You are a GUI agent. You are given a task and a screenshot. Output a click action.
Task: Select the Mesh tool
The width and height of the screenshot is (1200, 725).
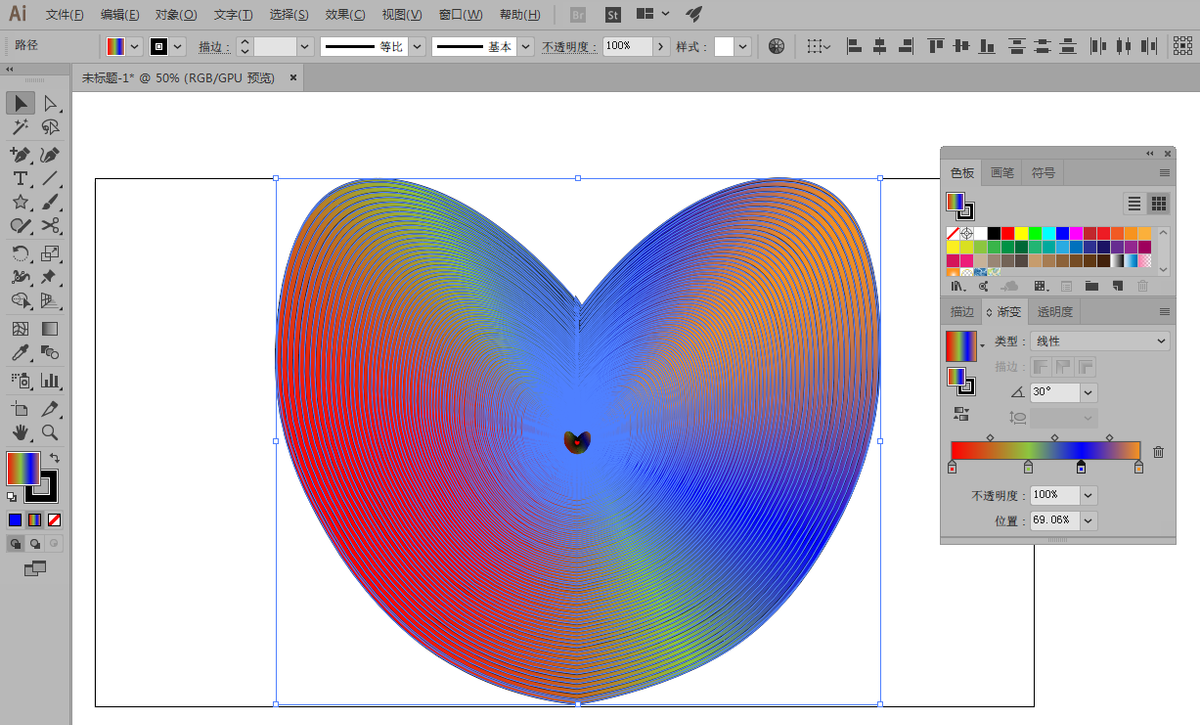point(20,328)
